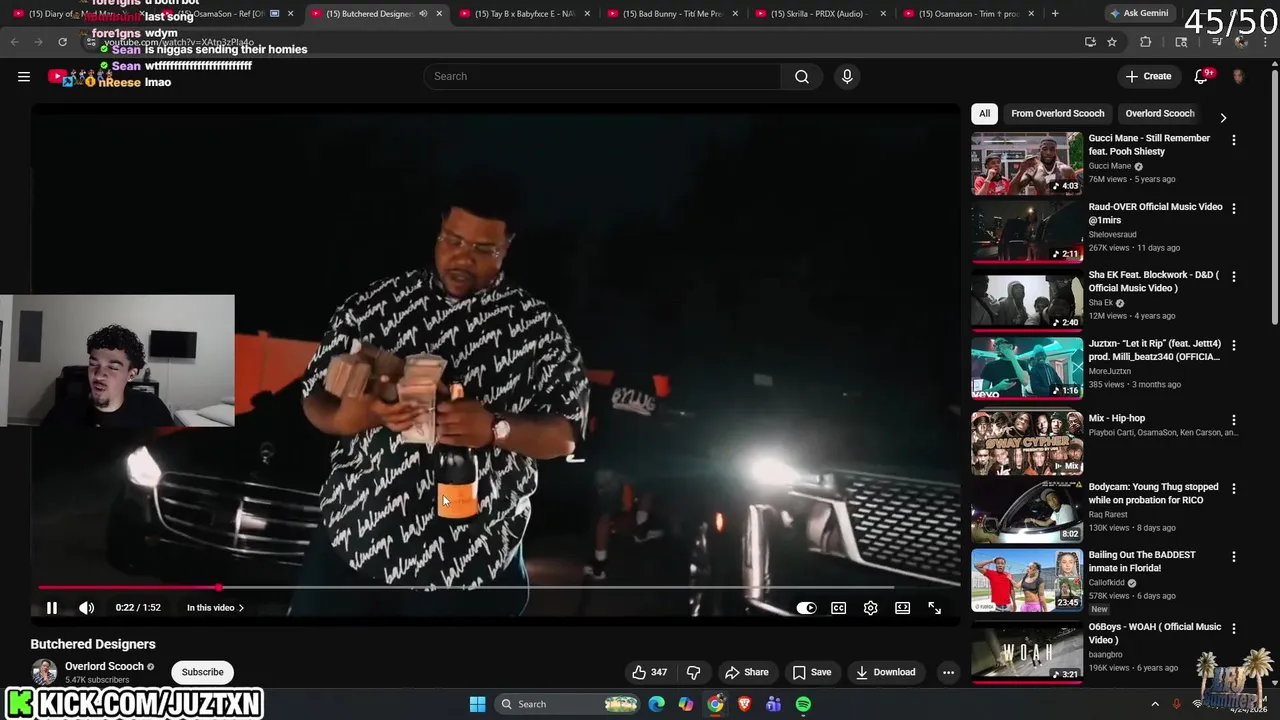Image resolution: width=1280 pixels, height=720 pixels.
Task: Switch to theater mode
Action: point(903,608)
